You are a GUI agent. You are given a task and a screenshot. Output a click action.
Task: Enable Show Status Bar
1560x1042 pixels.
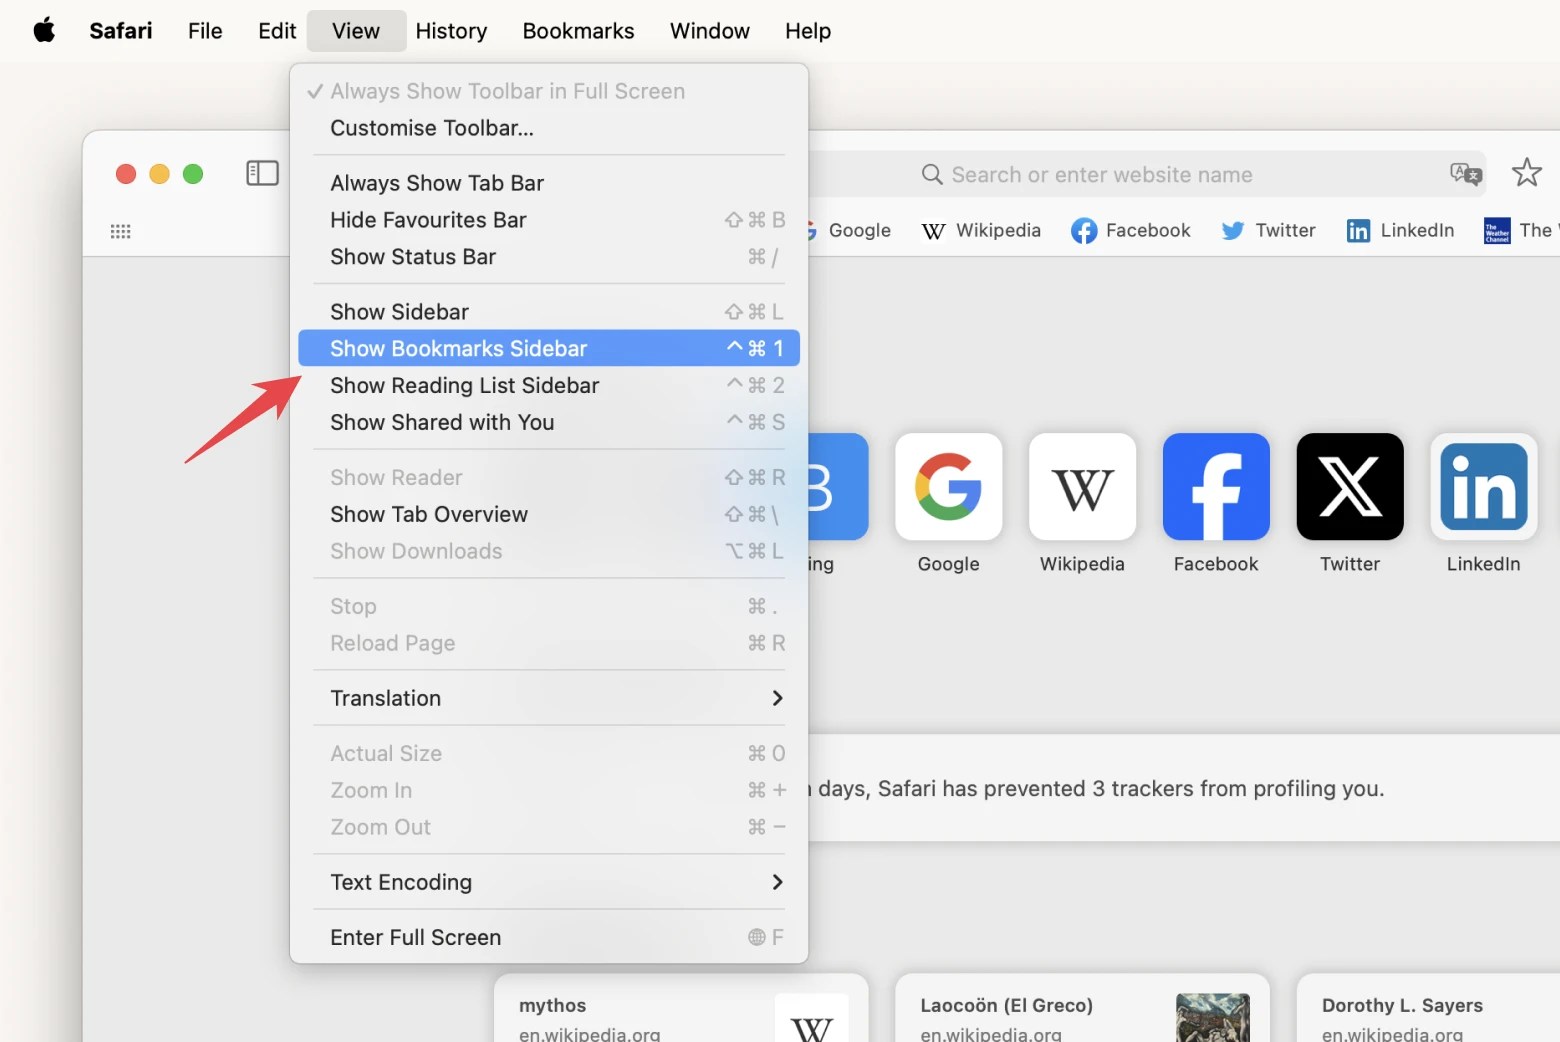click(x=413, y=257)
